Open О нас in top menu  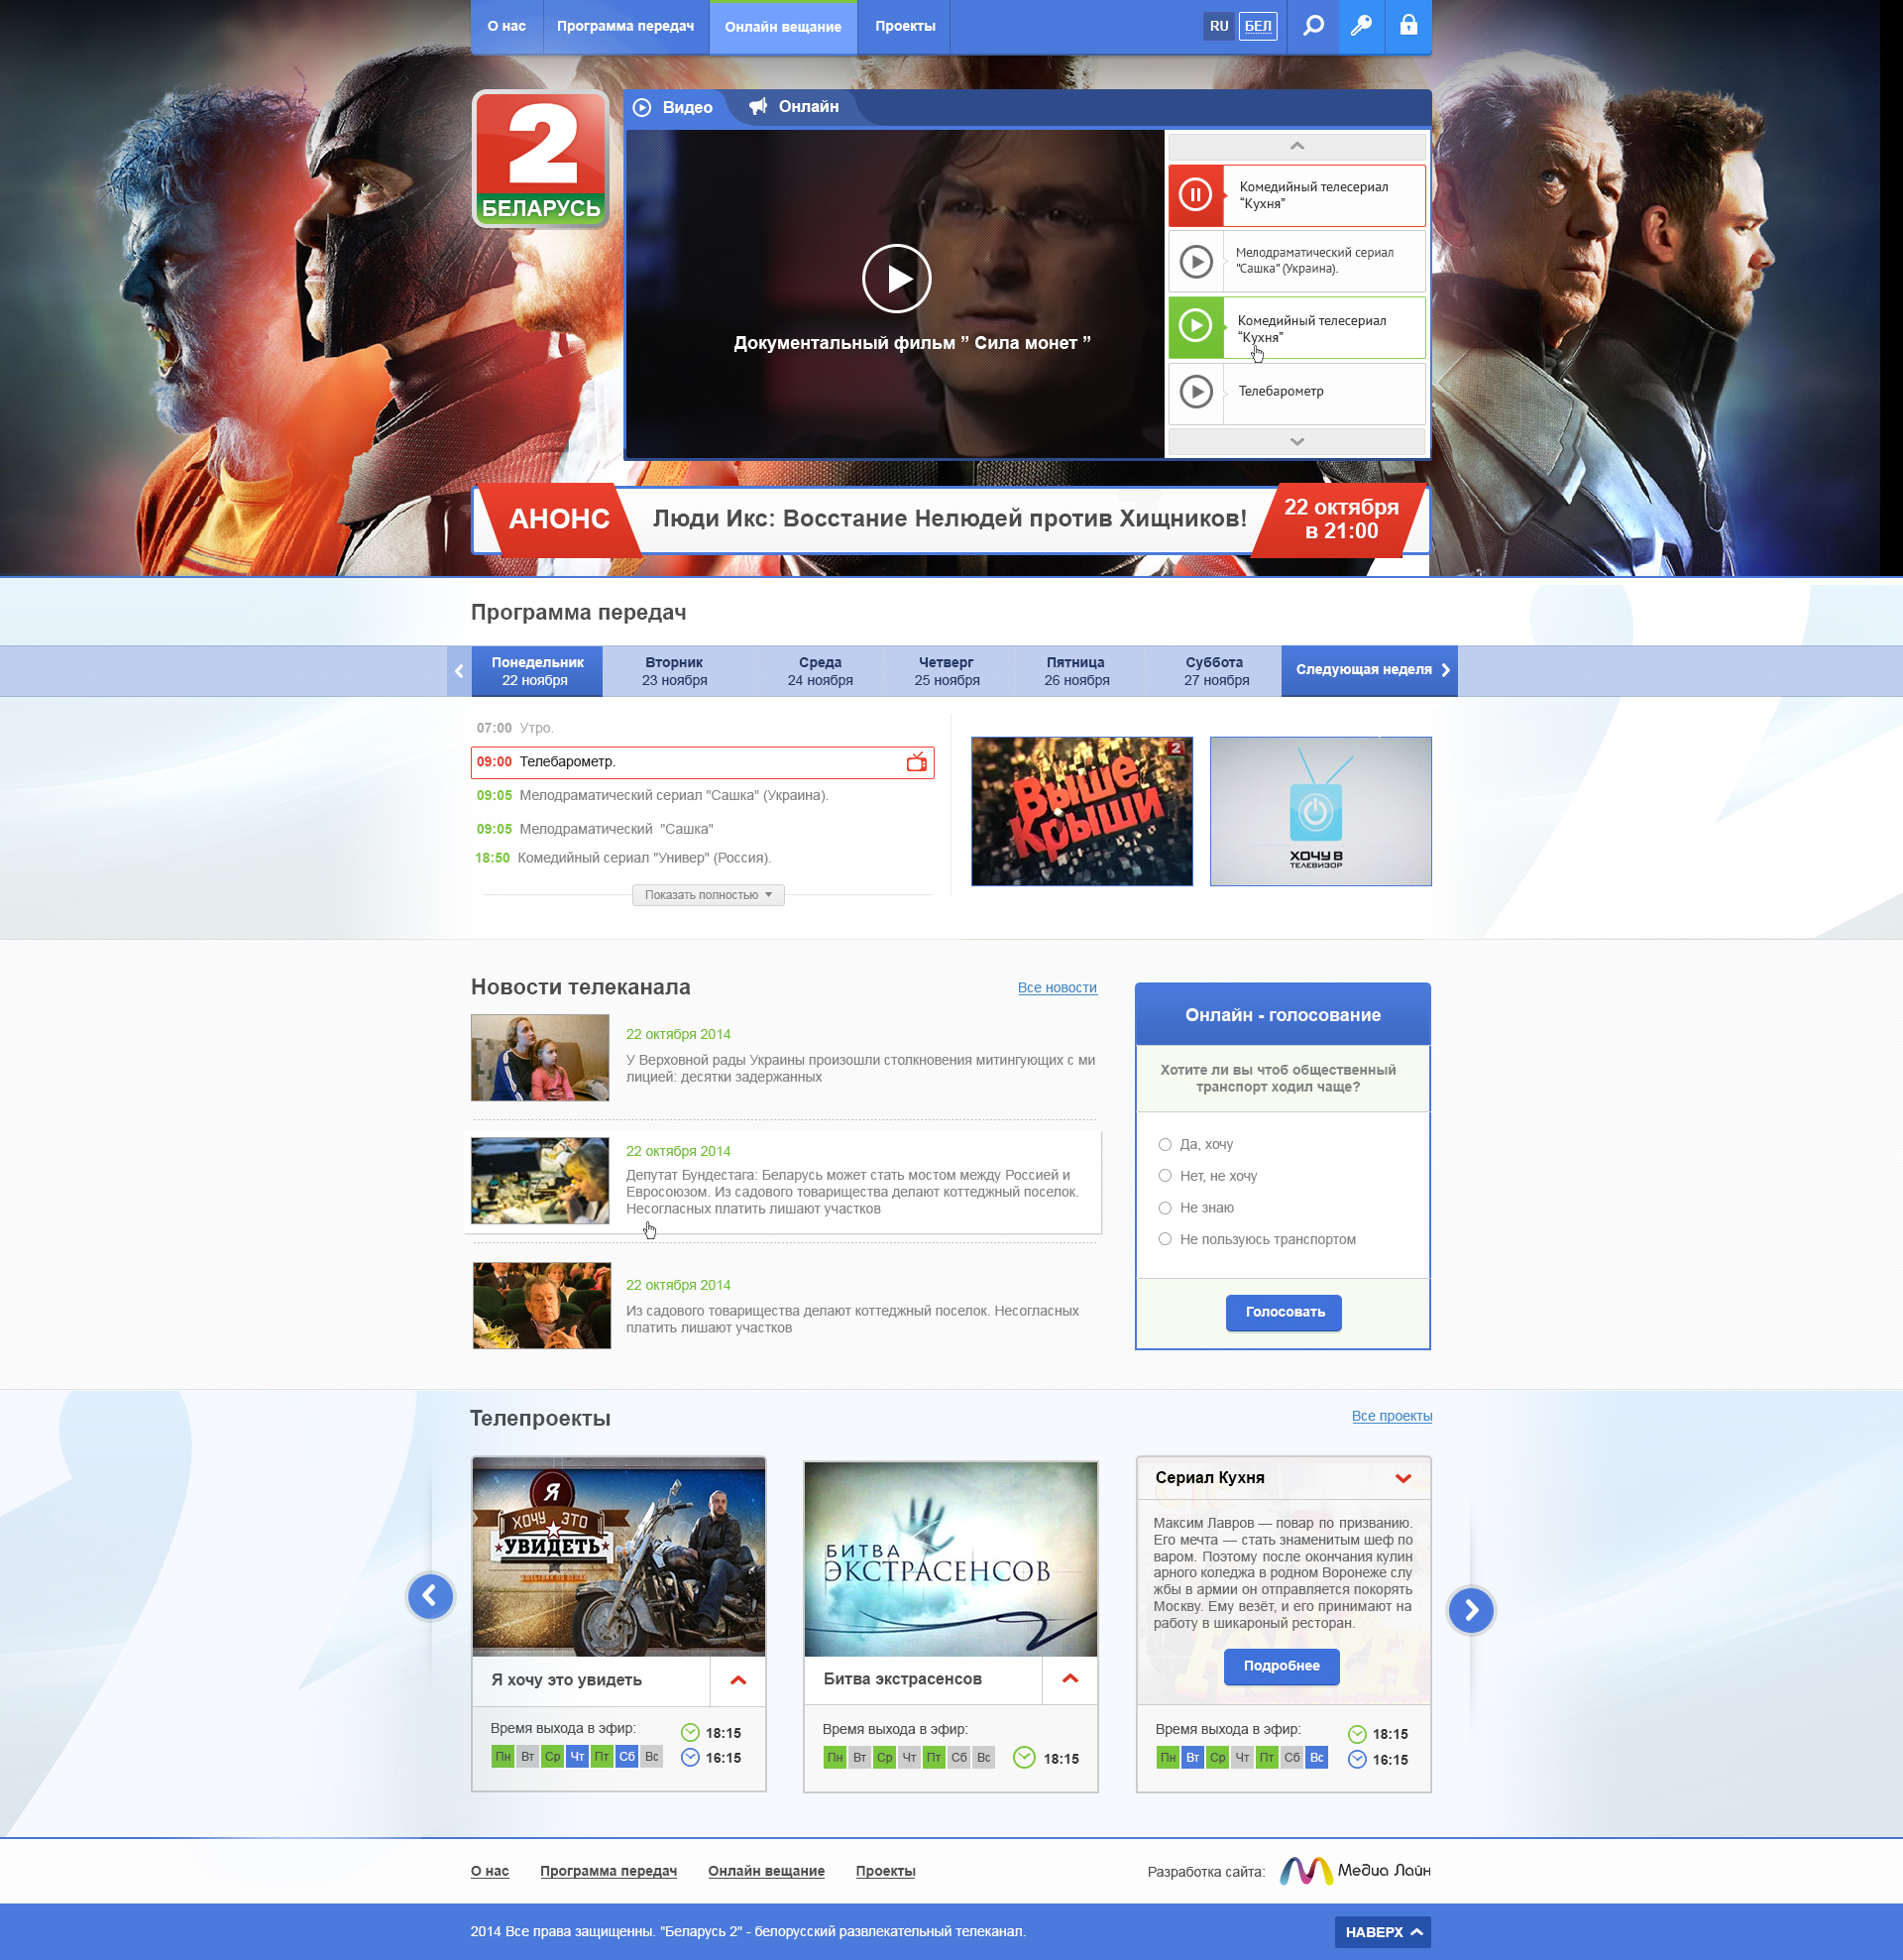tap(506, 26)
